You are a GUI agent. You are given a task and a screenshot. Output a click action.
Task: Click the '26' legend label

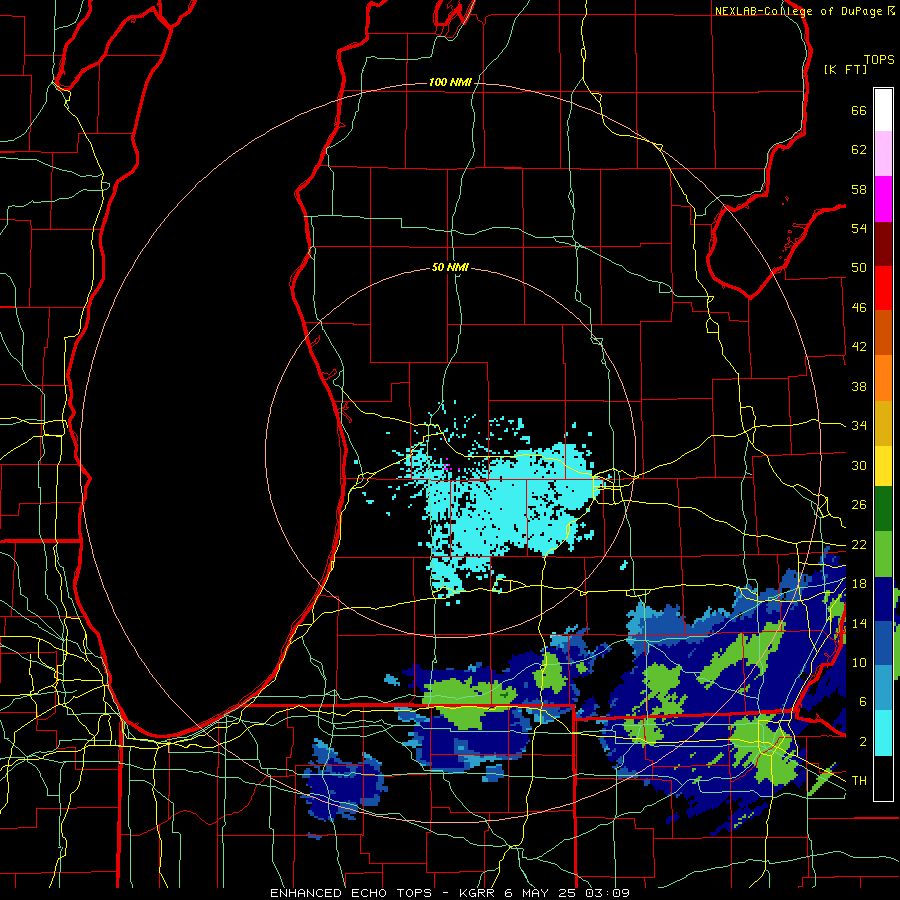pos(859,505)
